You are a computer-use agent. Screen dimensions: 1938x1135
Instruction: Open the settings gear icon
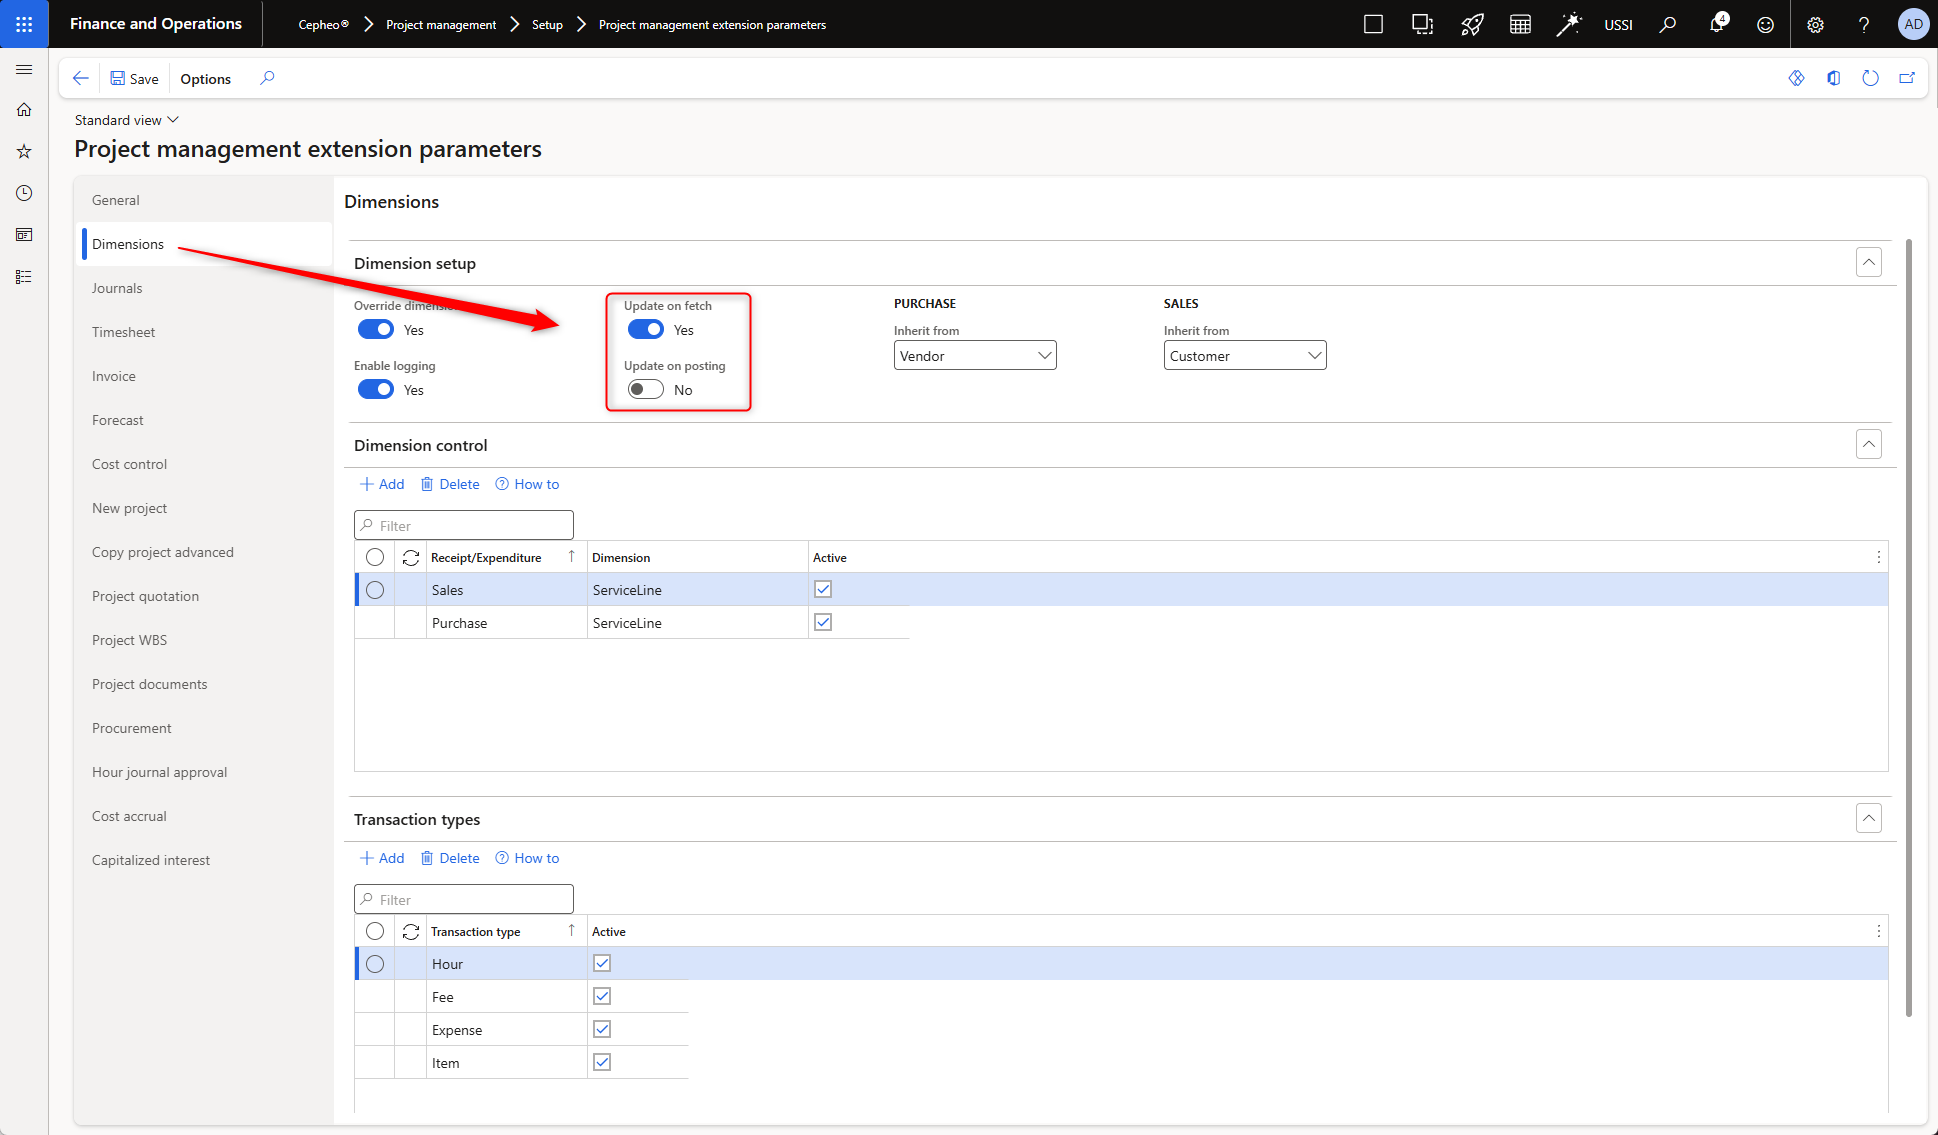(x=1815, y=24)
